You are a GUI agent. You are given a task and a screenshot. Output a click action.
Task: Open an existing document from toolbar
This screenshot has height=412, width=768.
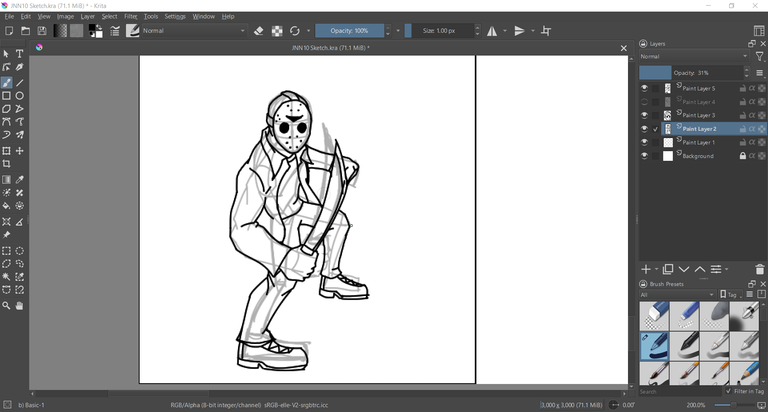point(25,31)
